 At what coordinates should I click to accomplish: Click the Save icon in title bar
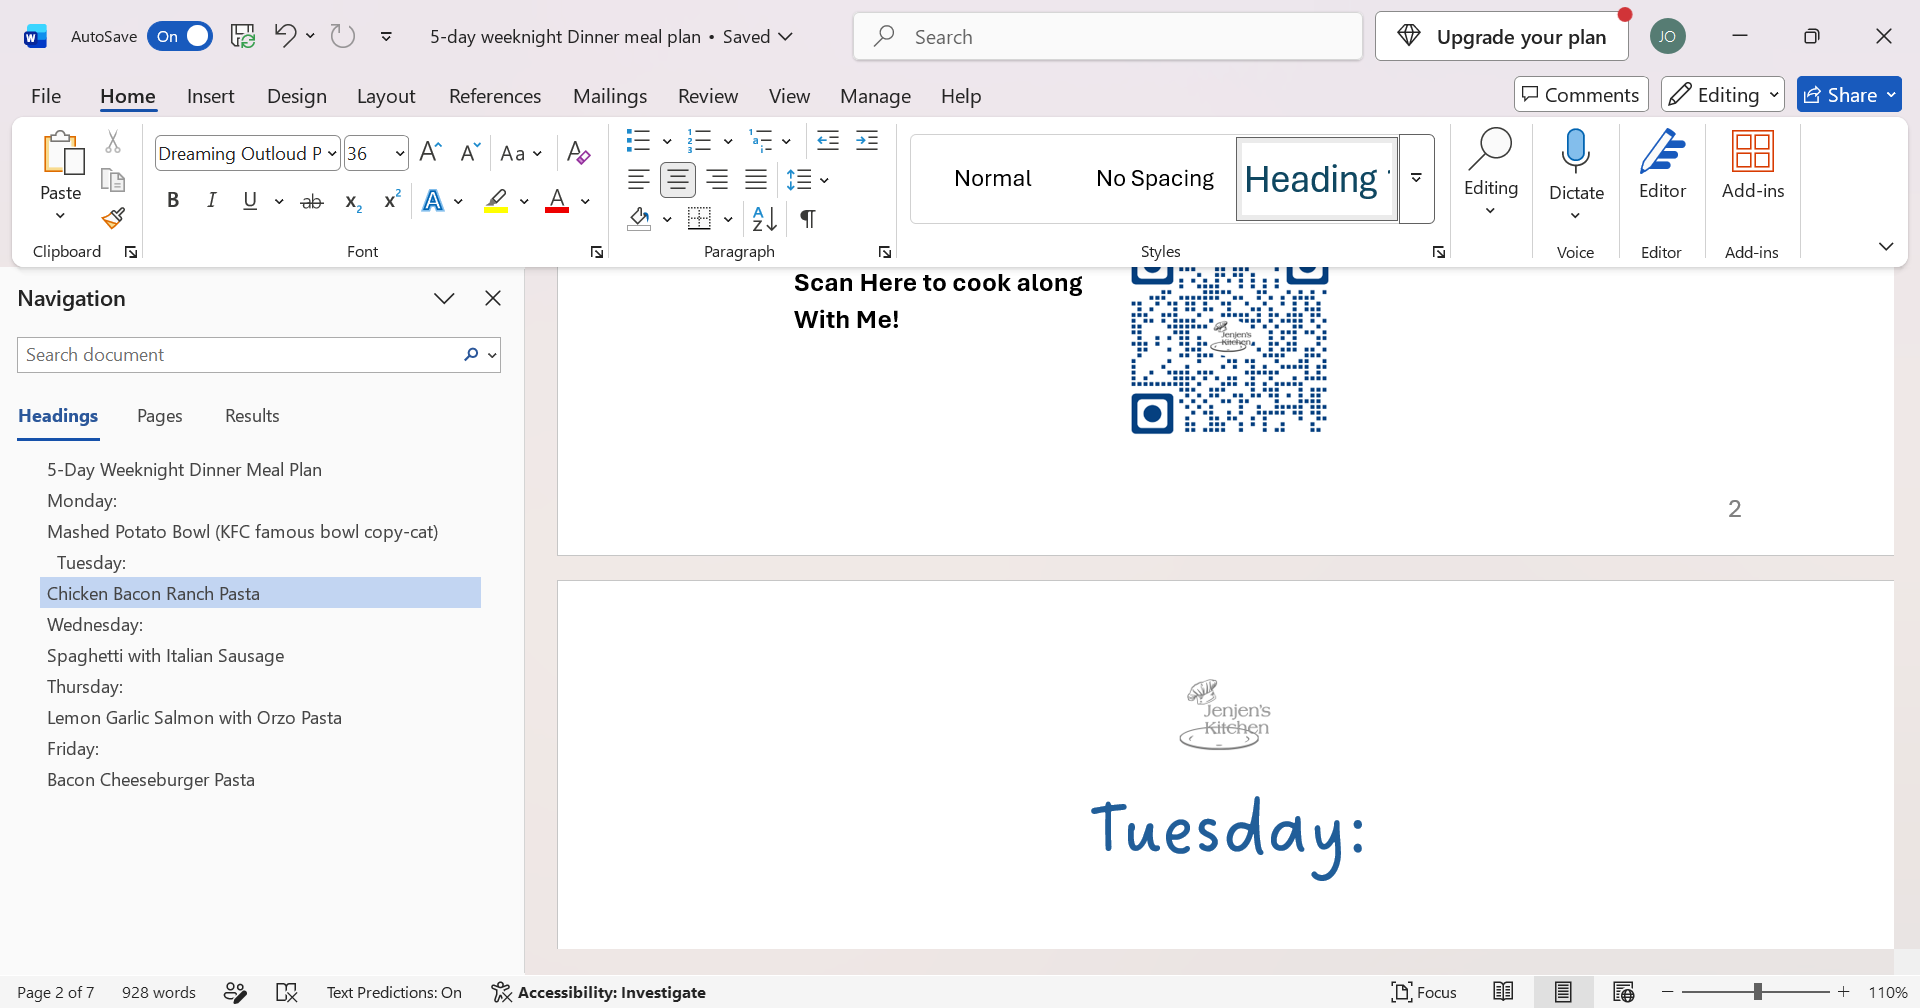243,37
